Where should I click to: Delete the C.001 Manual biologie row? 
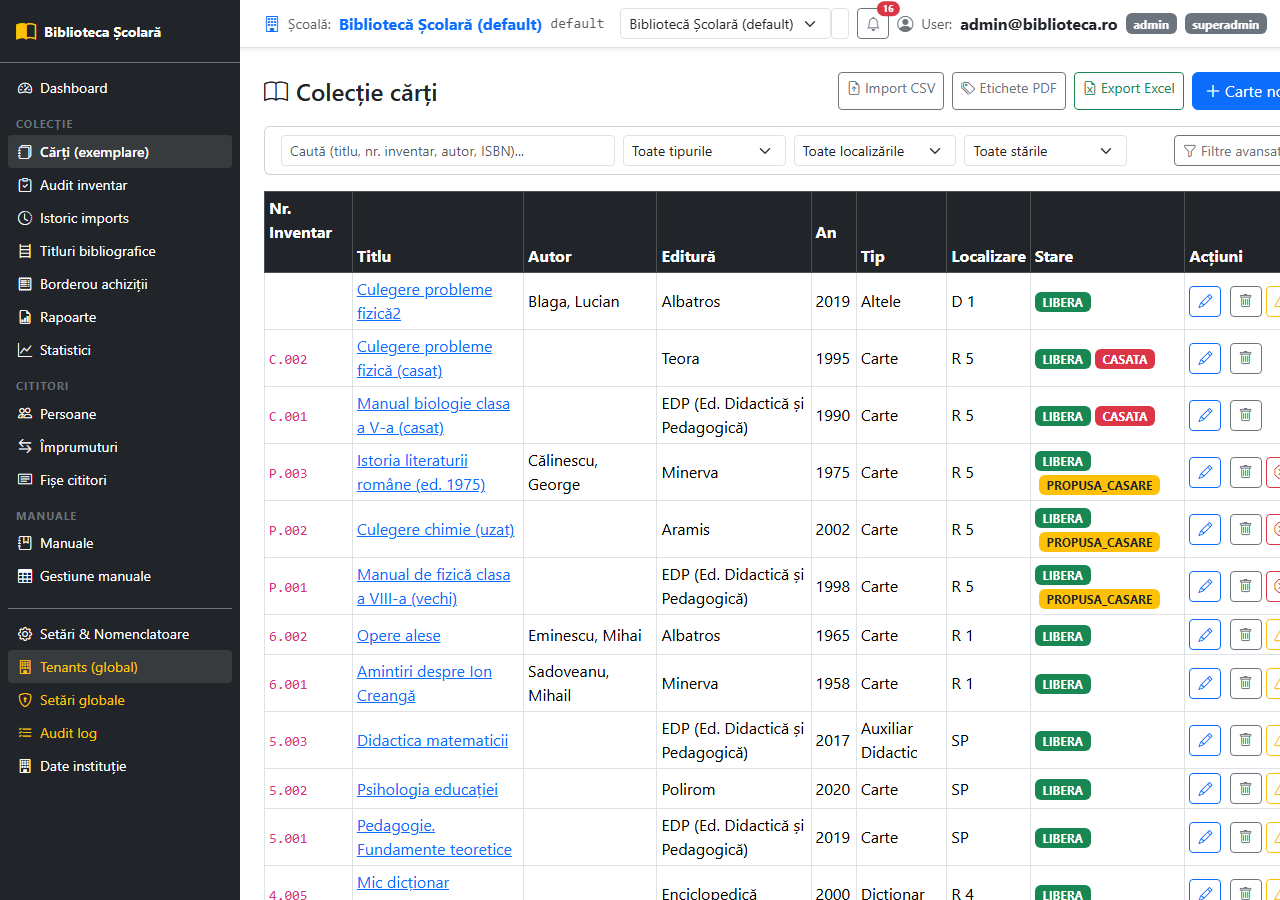click(x=1245, y=415)
